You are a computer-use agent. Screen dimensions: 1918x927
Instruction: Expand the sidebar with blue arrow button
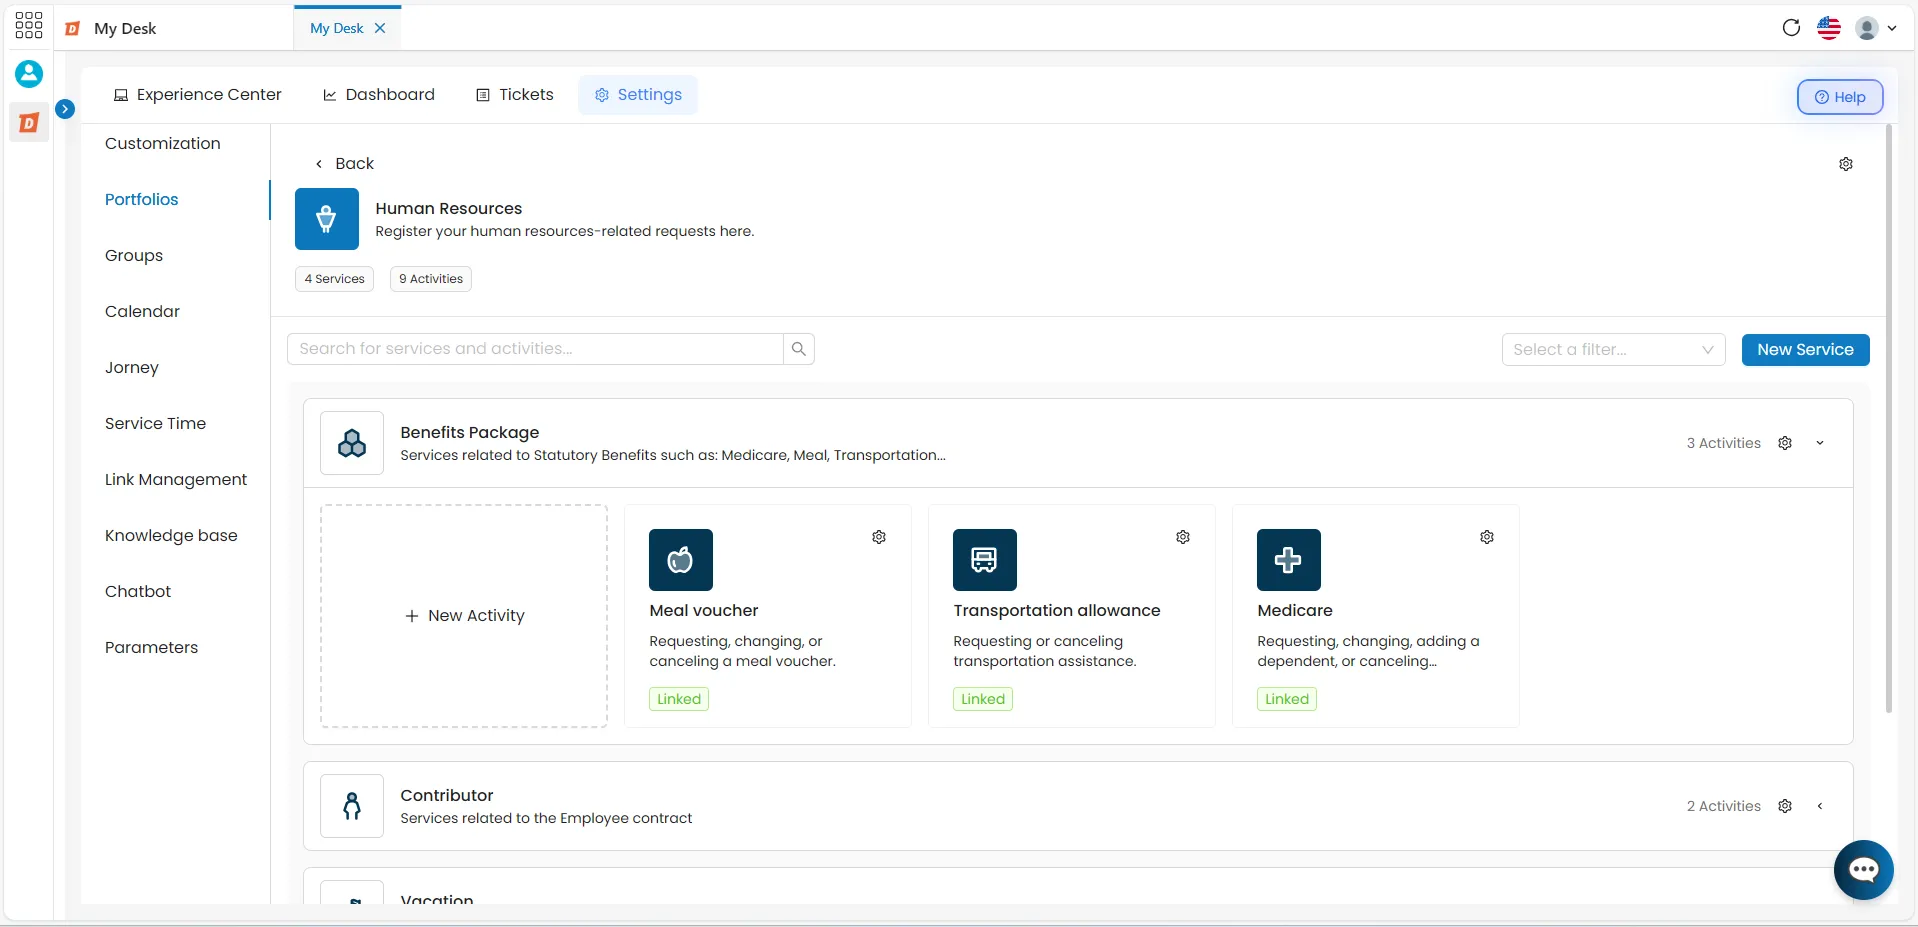65,108
